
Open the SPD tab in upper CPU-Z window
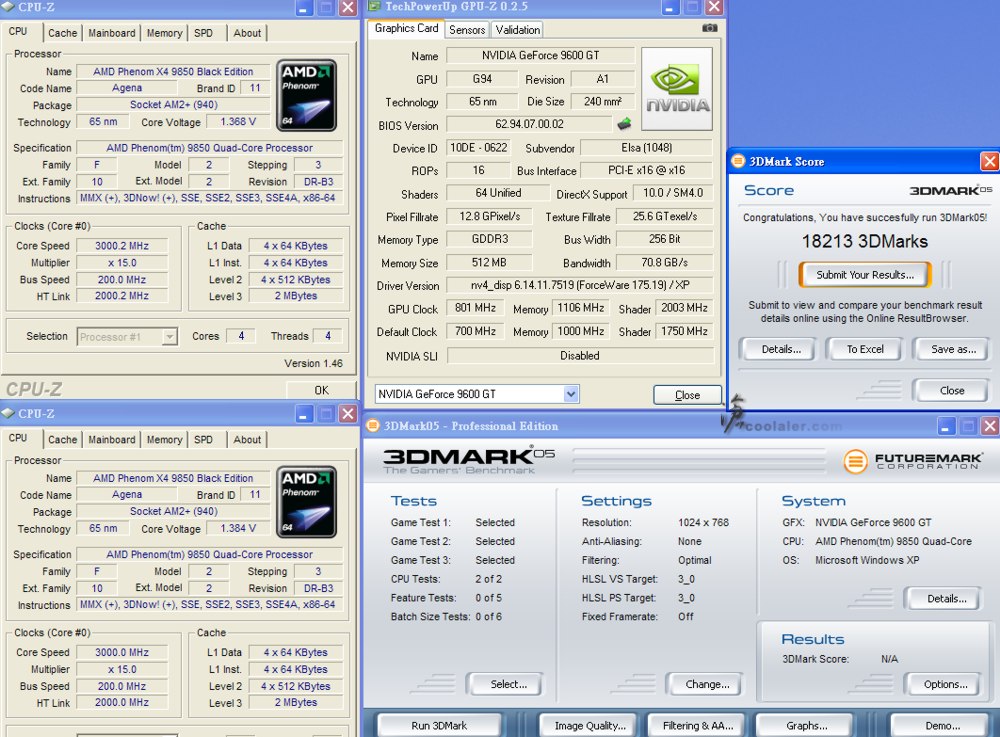[x=203, y=33]
